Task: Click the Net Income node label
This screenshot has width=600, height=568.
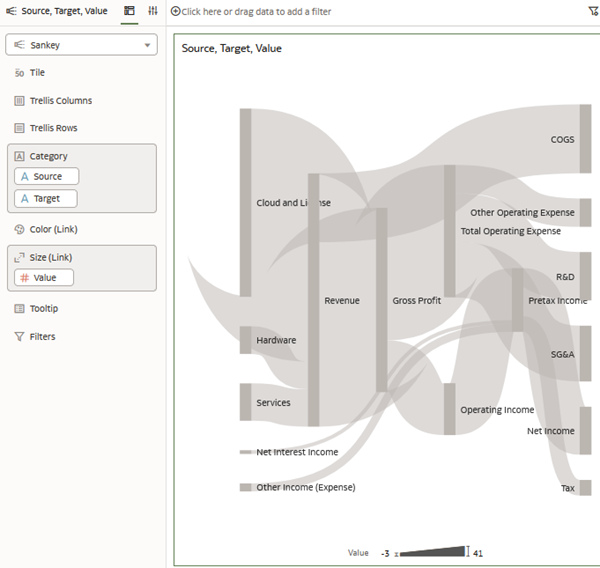Action: click(x=550, y=431)
